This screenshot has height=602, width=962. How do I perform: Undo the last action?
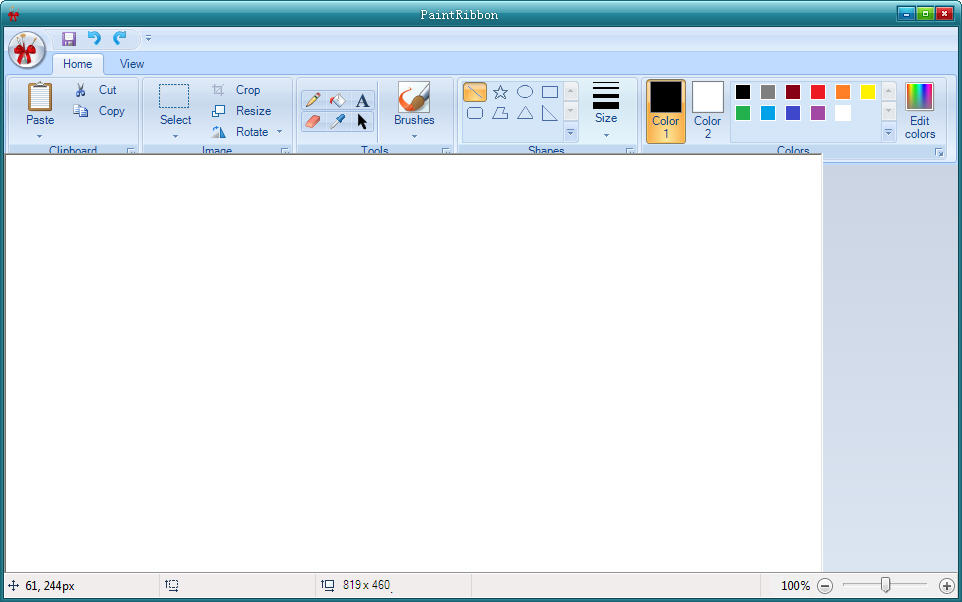tap(94, 39)
